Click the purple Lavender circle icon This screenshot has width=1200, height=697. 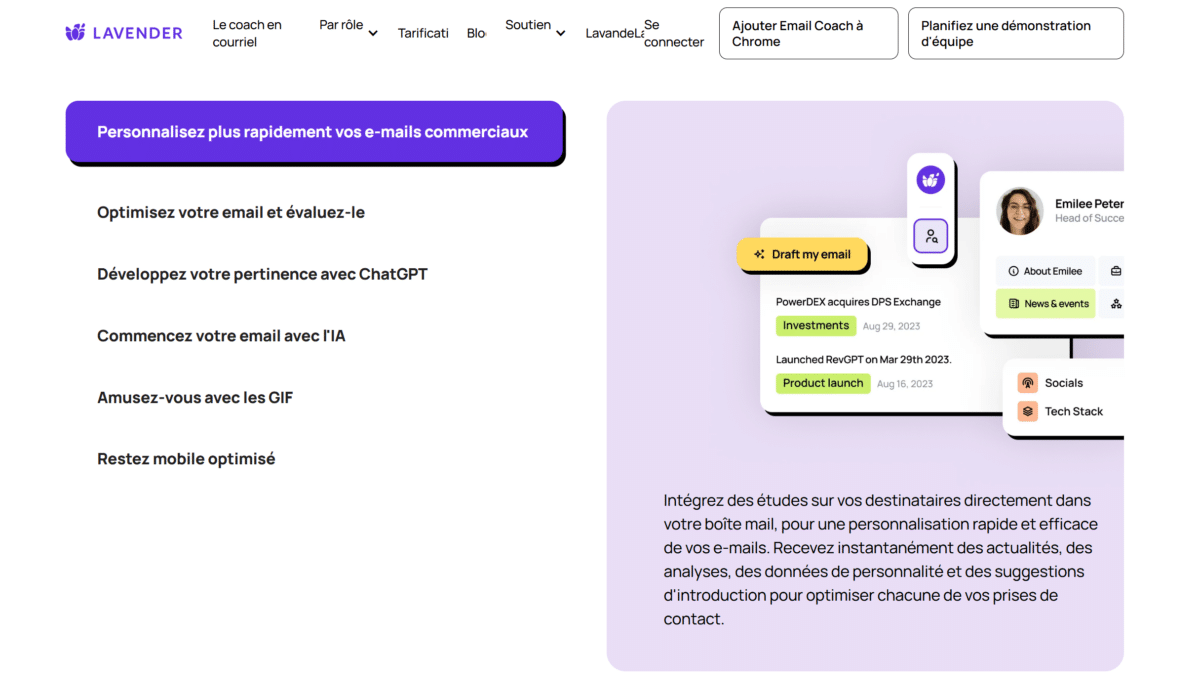[x=931, y=180]
